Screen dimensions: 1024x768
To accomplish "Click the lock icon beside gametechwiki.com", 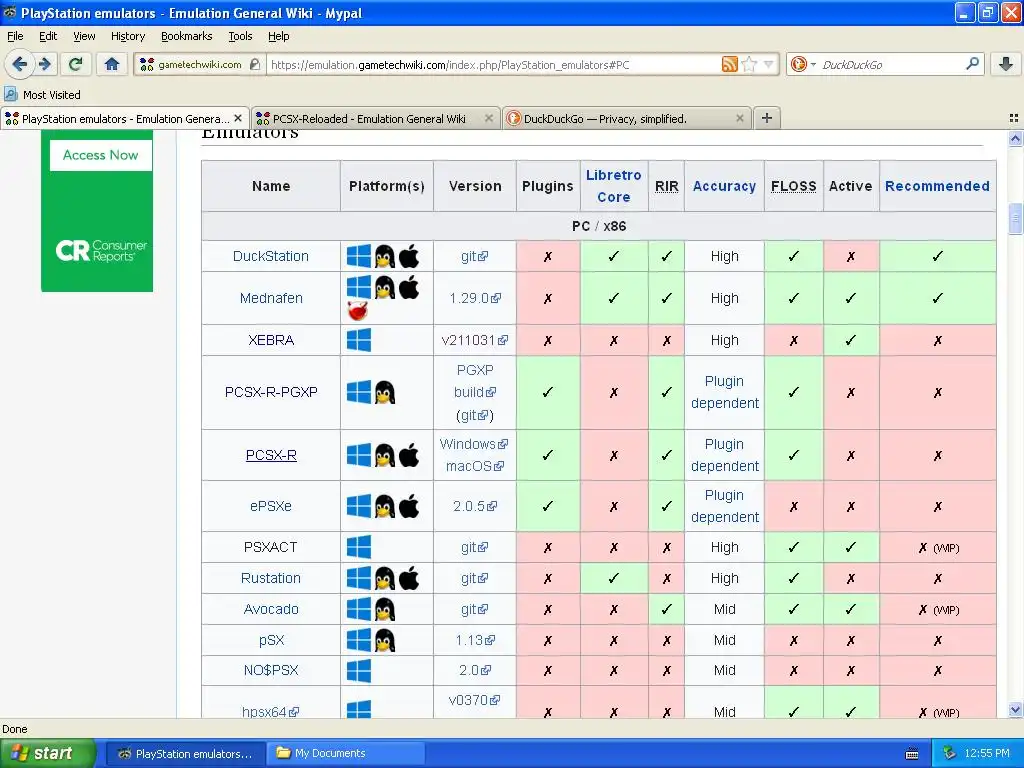I will pyautogui.click(x=255, y=64).
